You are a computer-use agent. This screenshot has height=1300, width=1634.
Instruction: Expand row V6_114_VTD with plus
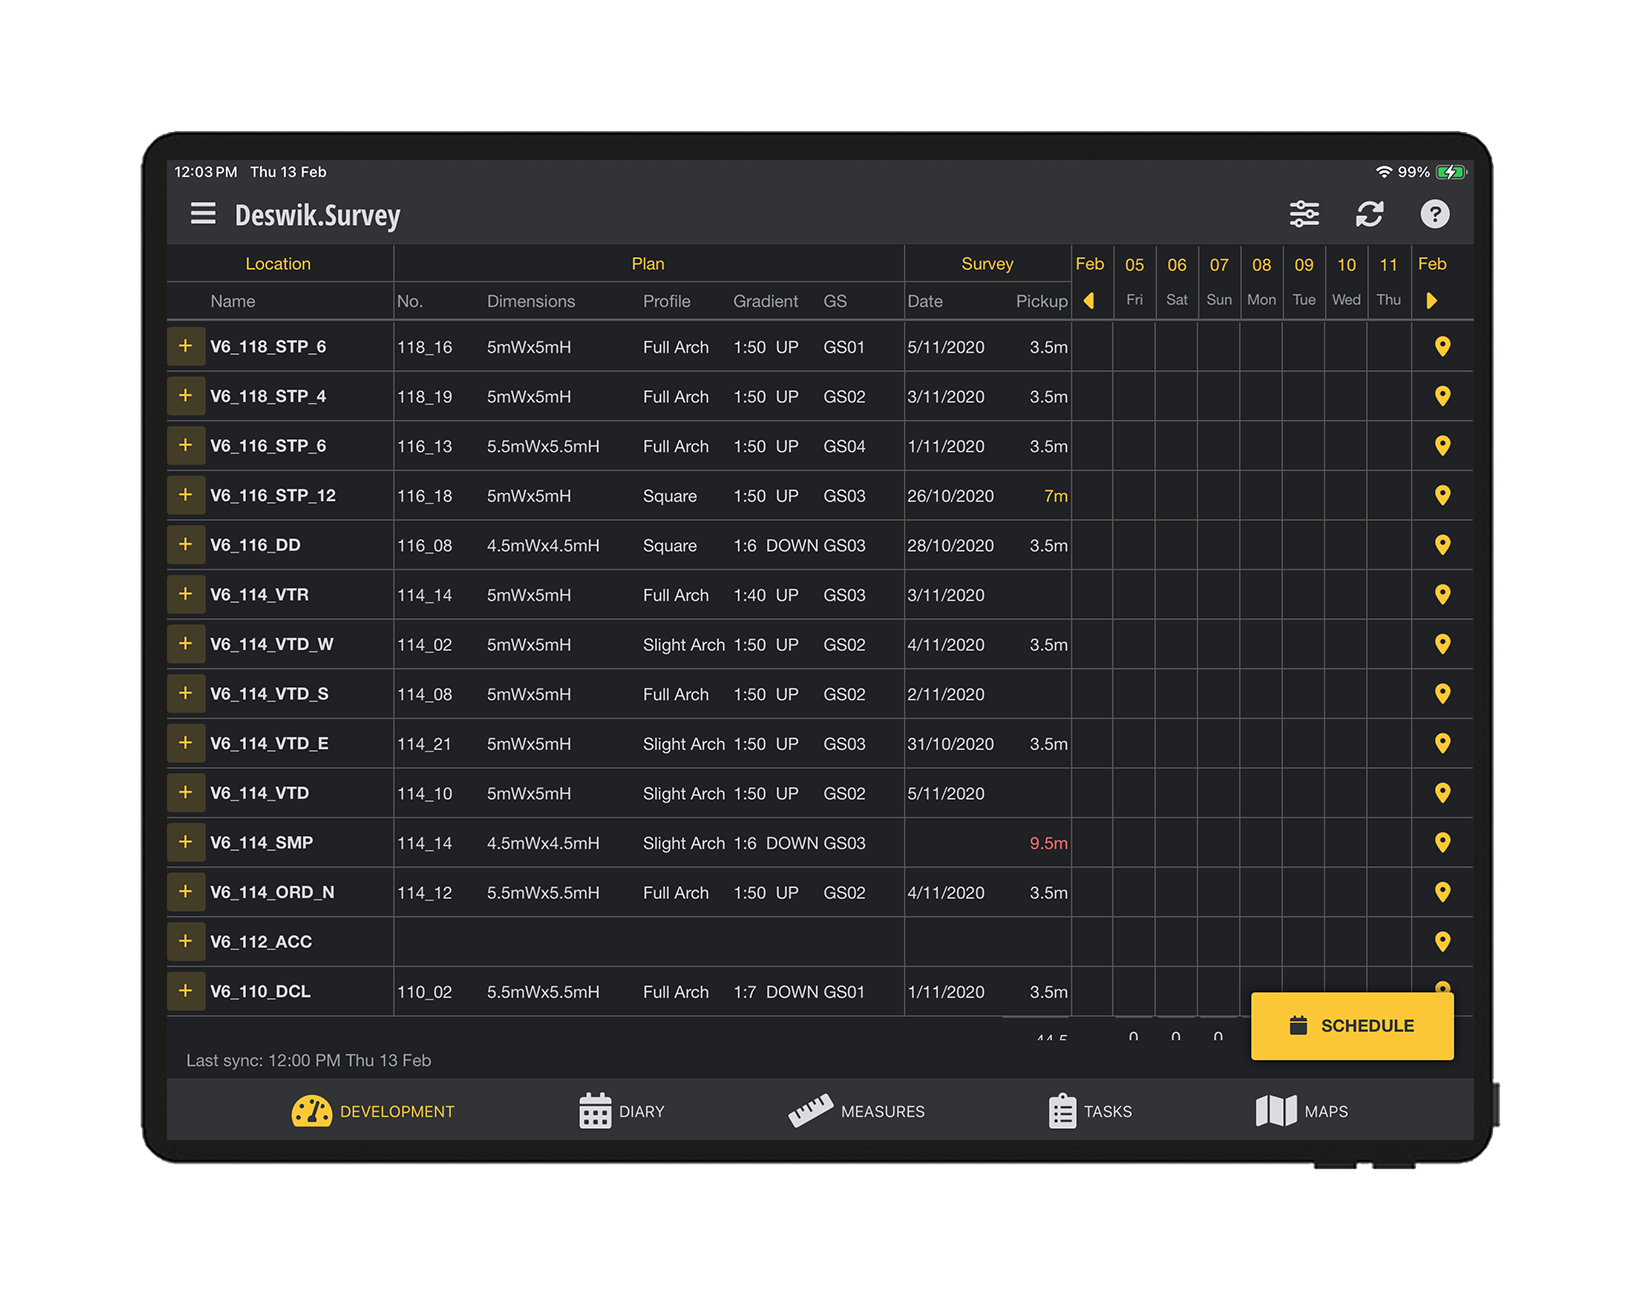coord(186,792)
